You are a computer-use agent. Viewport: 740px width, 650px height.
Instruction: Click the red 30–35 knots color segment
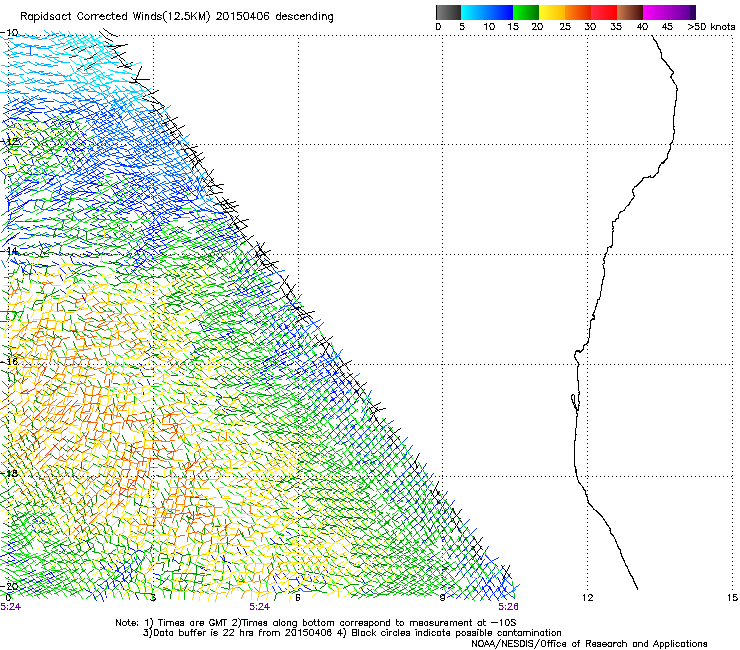(604, 12)
